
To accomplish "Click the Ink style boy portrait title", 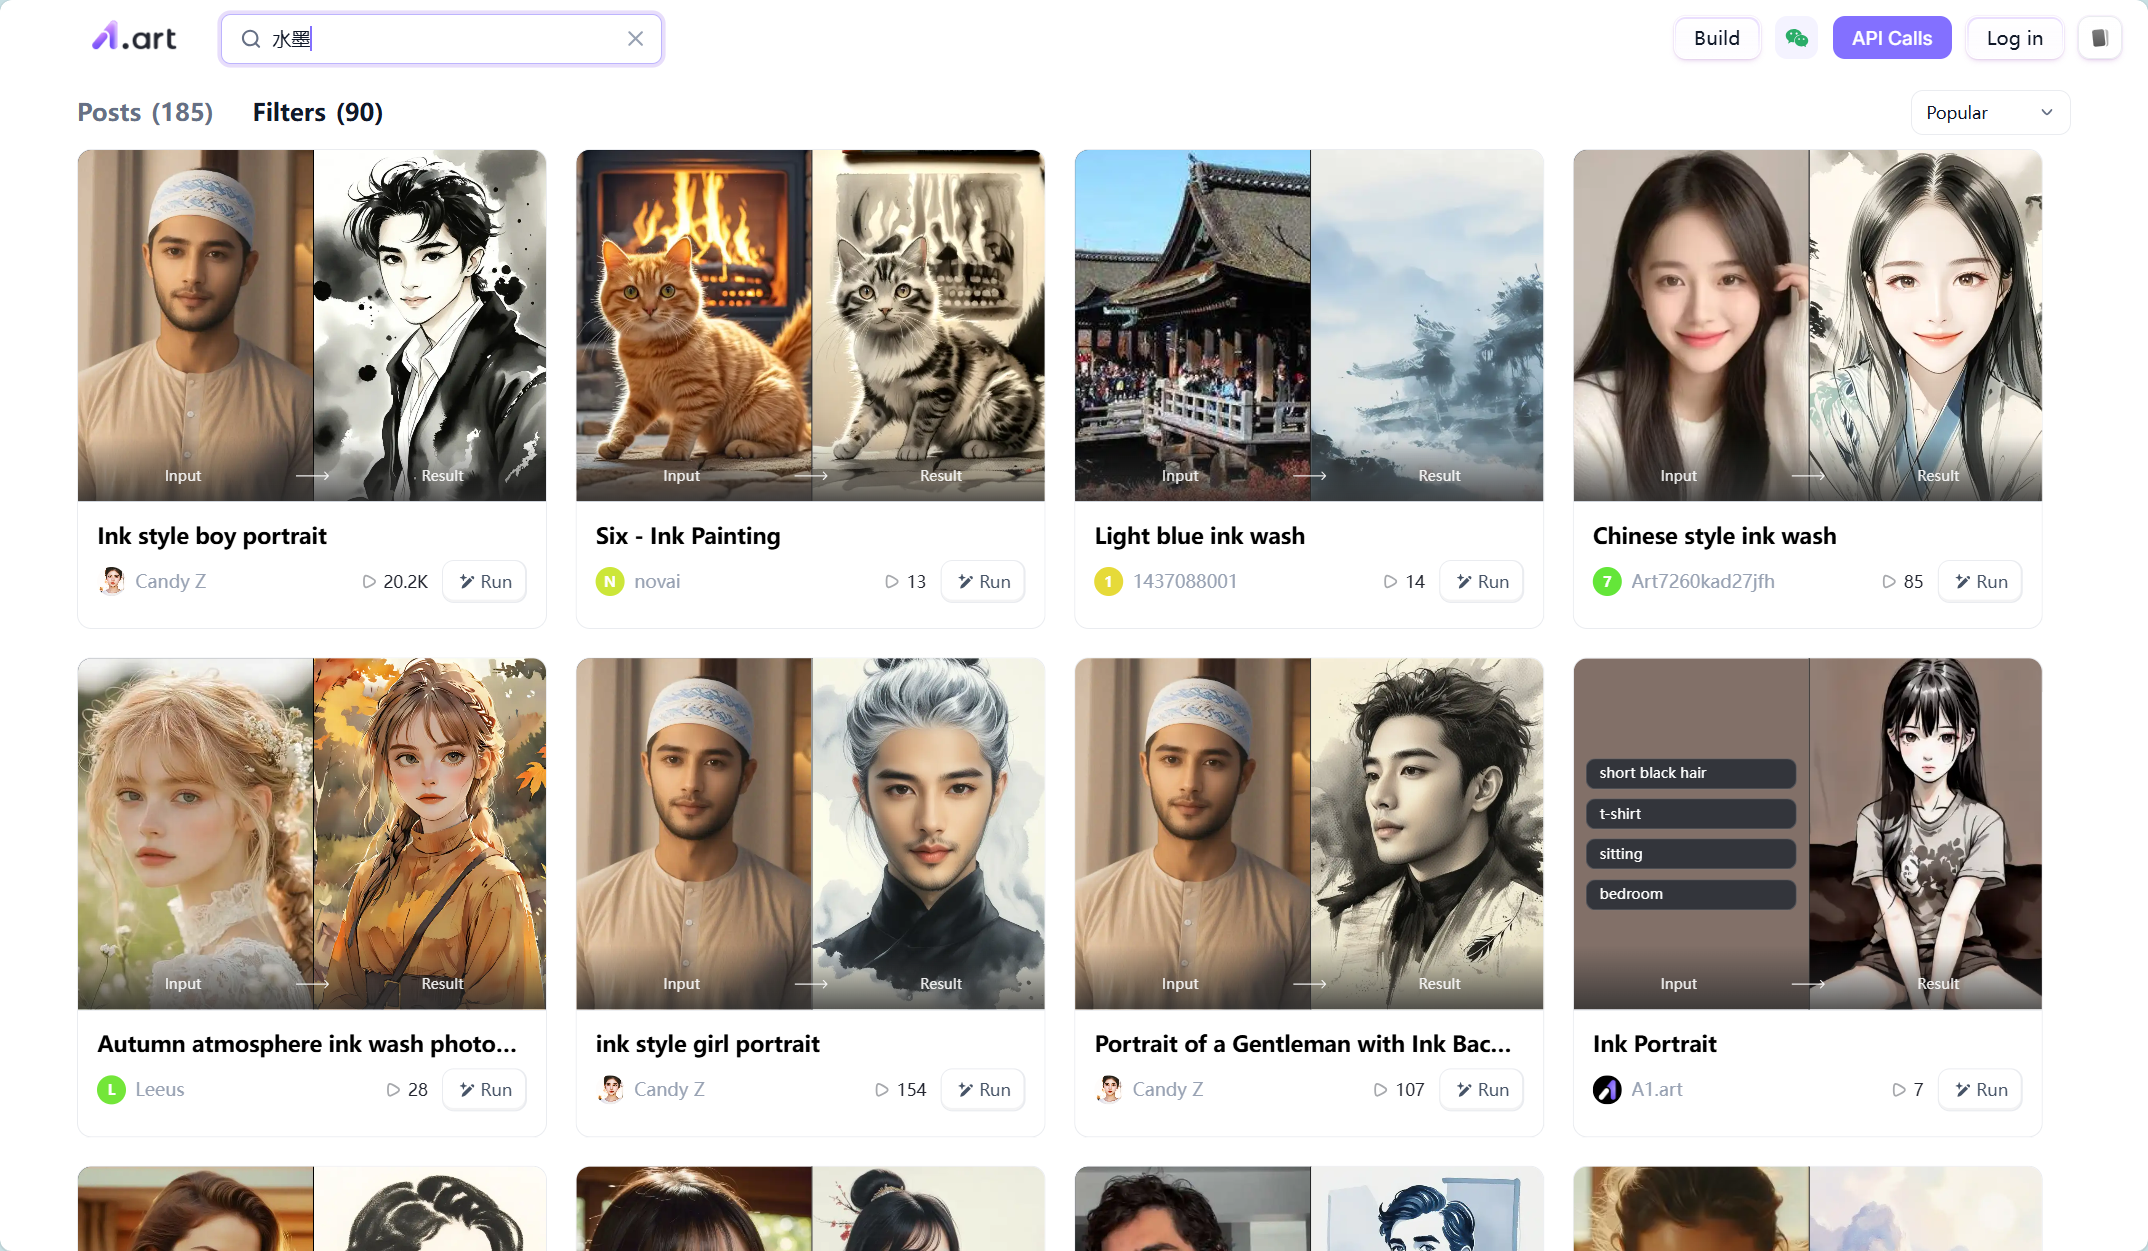I will (212, 536).
